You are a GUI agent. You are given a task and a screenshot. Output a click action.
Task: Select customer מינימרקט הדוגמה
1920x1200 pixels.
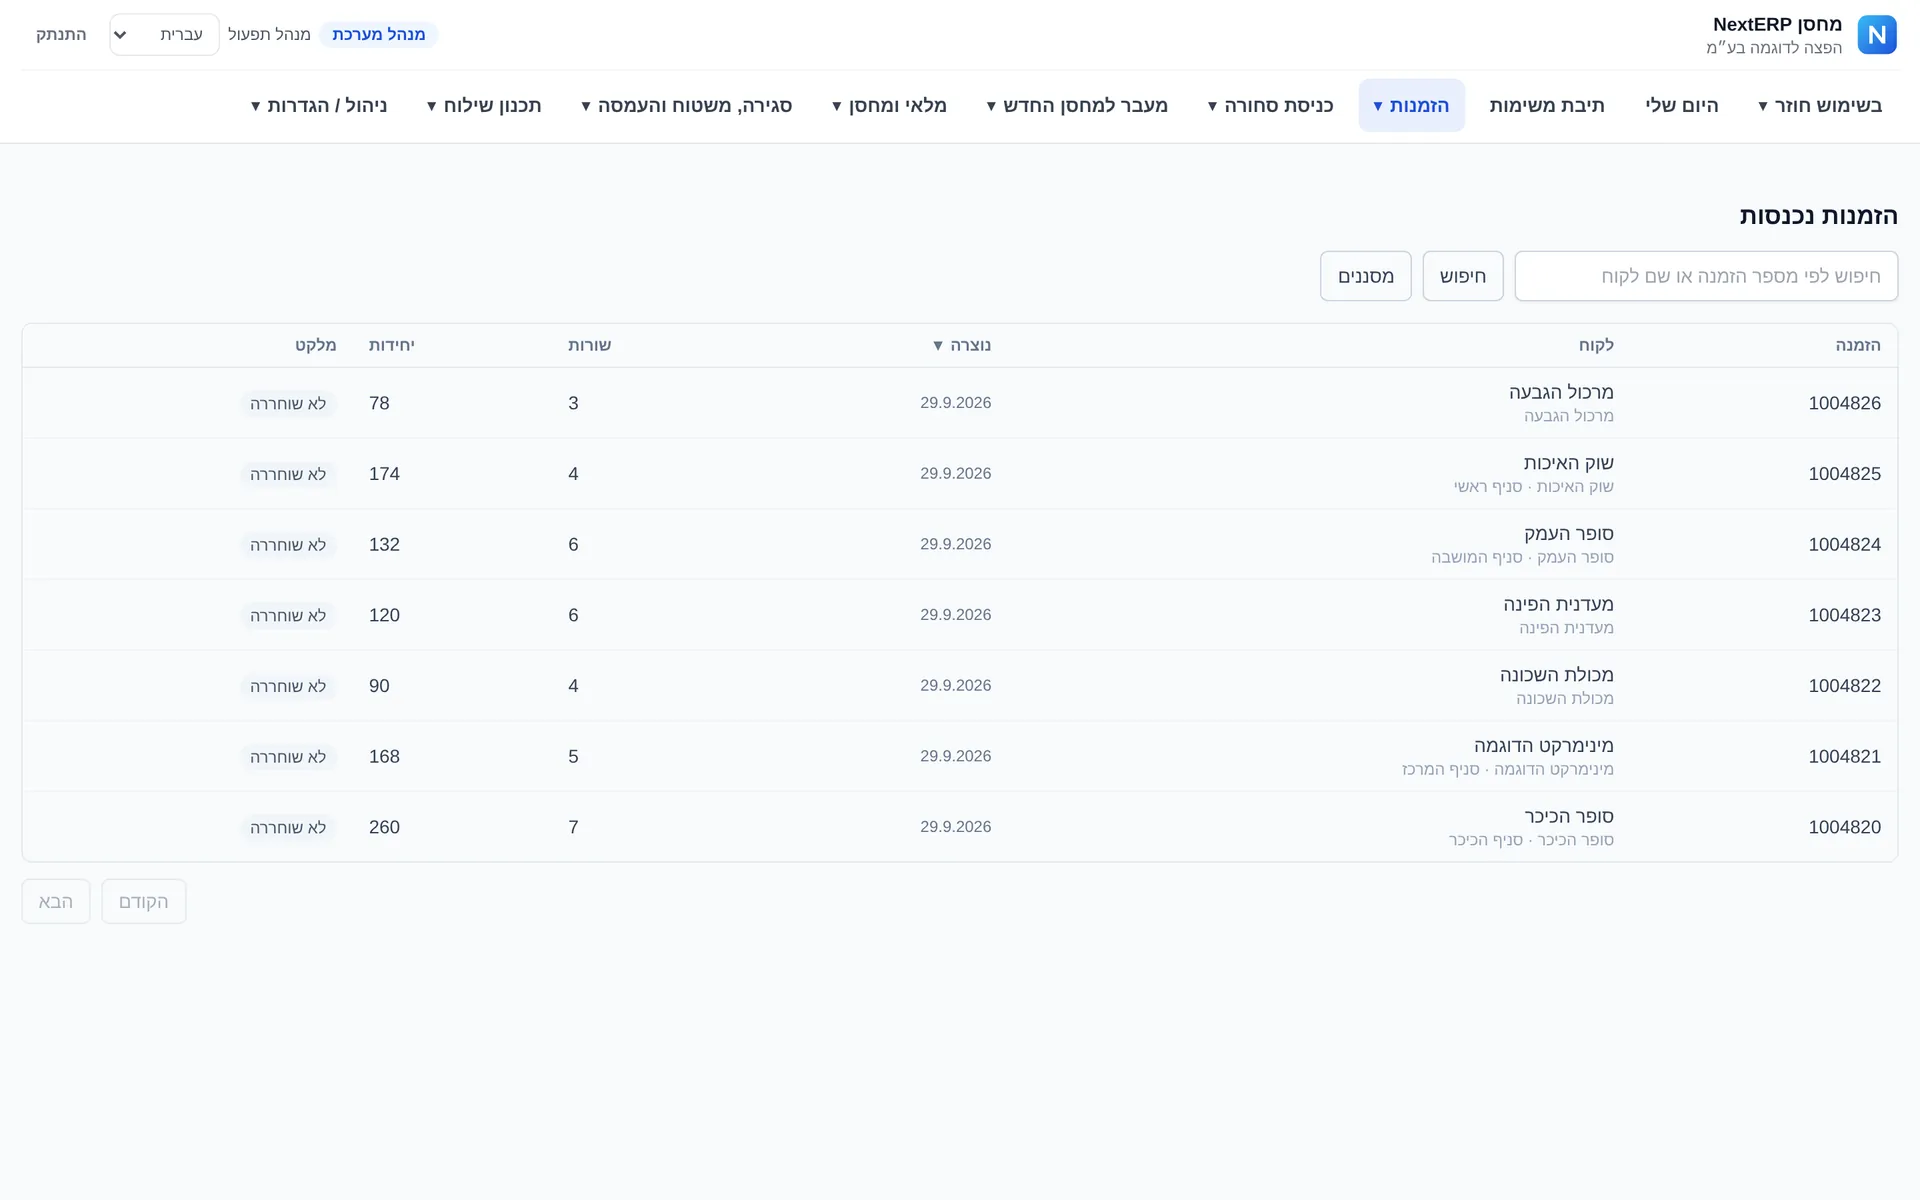tap(1543, 746)
